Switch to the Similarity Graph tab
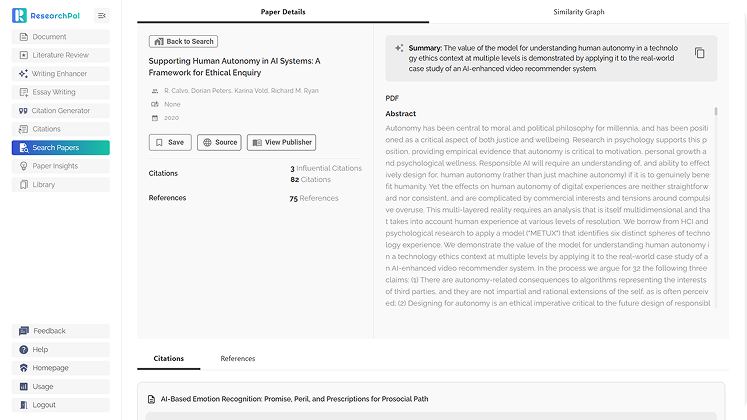 click(x=579, y=12)
